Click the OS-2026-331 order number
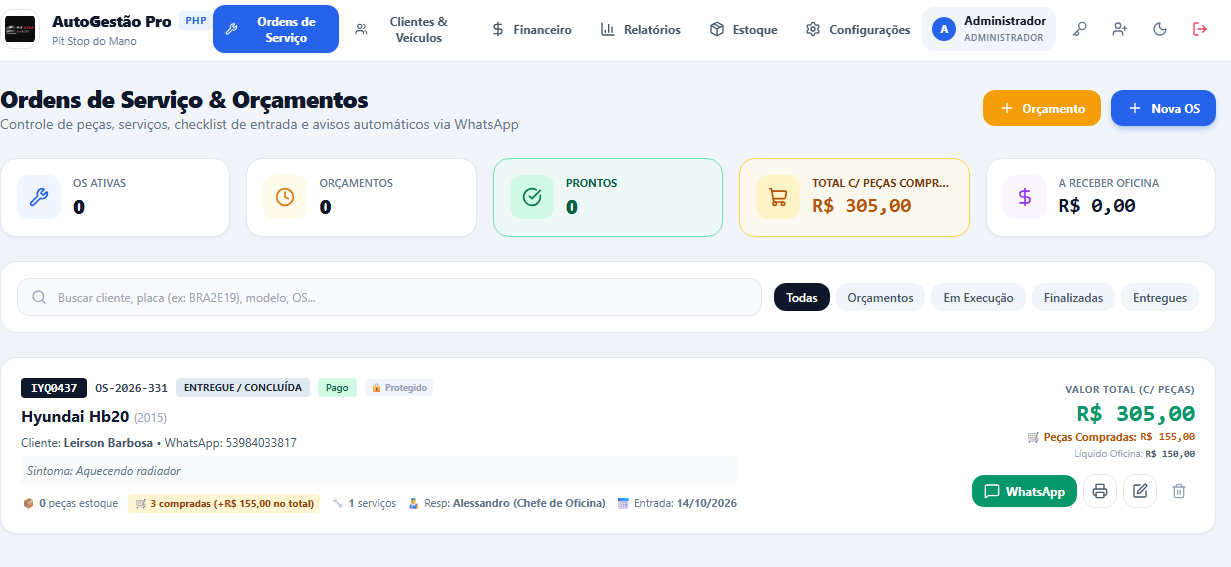Image resolution: width=1231 pixels, height=567 pixels. click(x=131, y=388)
